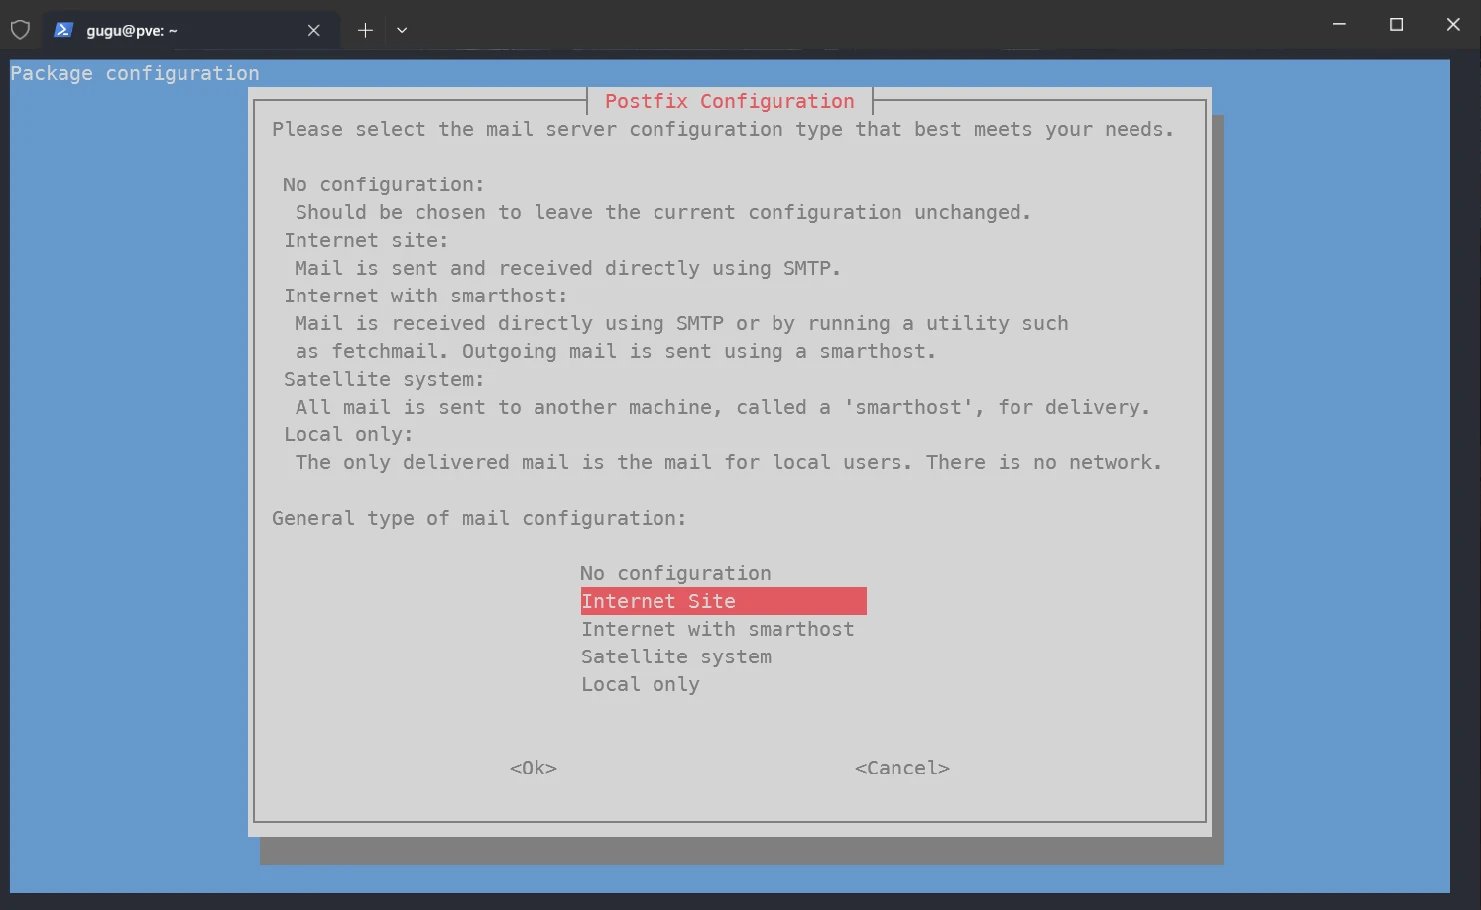Click 'Mail is sent and received directly' line
The width and height of the screenshot is (1481, 910).
[568, 268]
